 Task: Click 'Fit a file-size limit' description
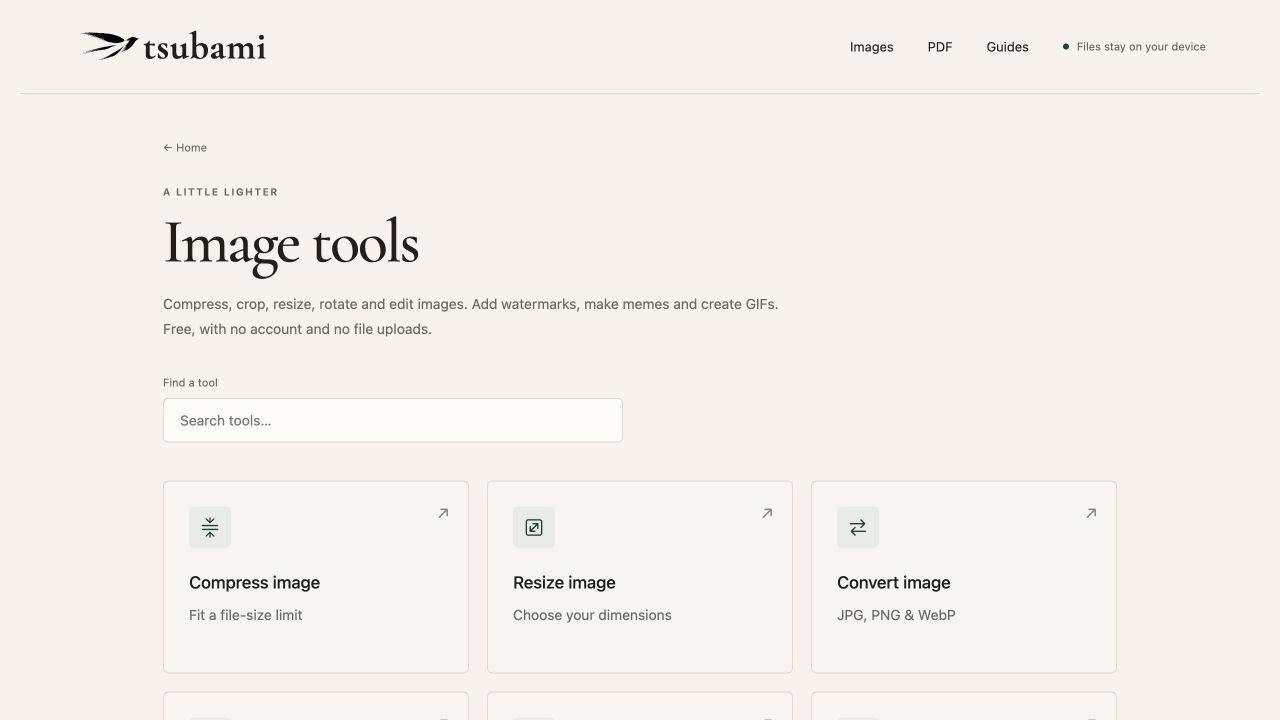click(245, 615)
